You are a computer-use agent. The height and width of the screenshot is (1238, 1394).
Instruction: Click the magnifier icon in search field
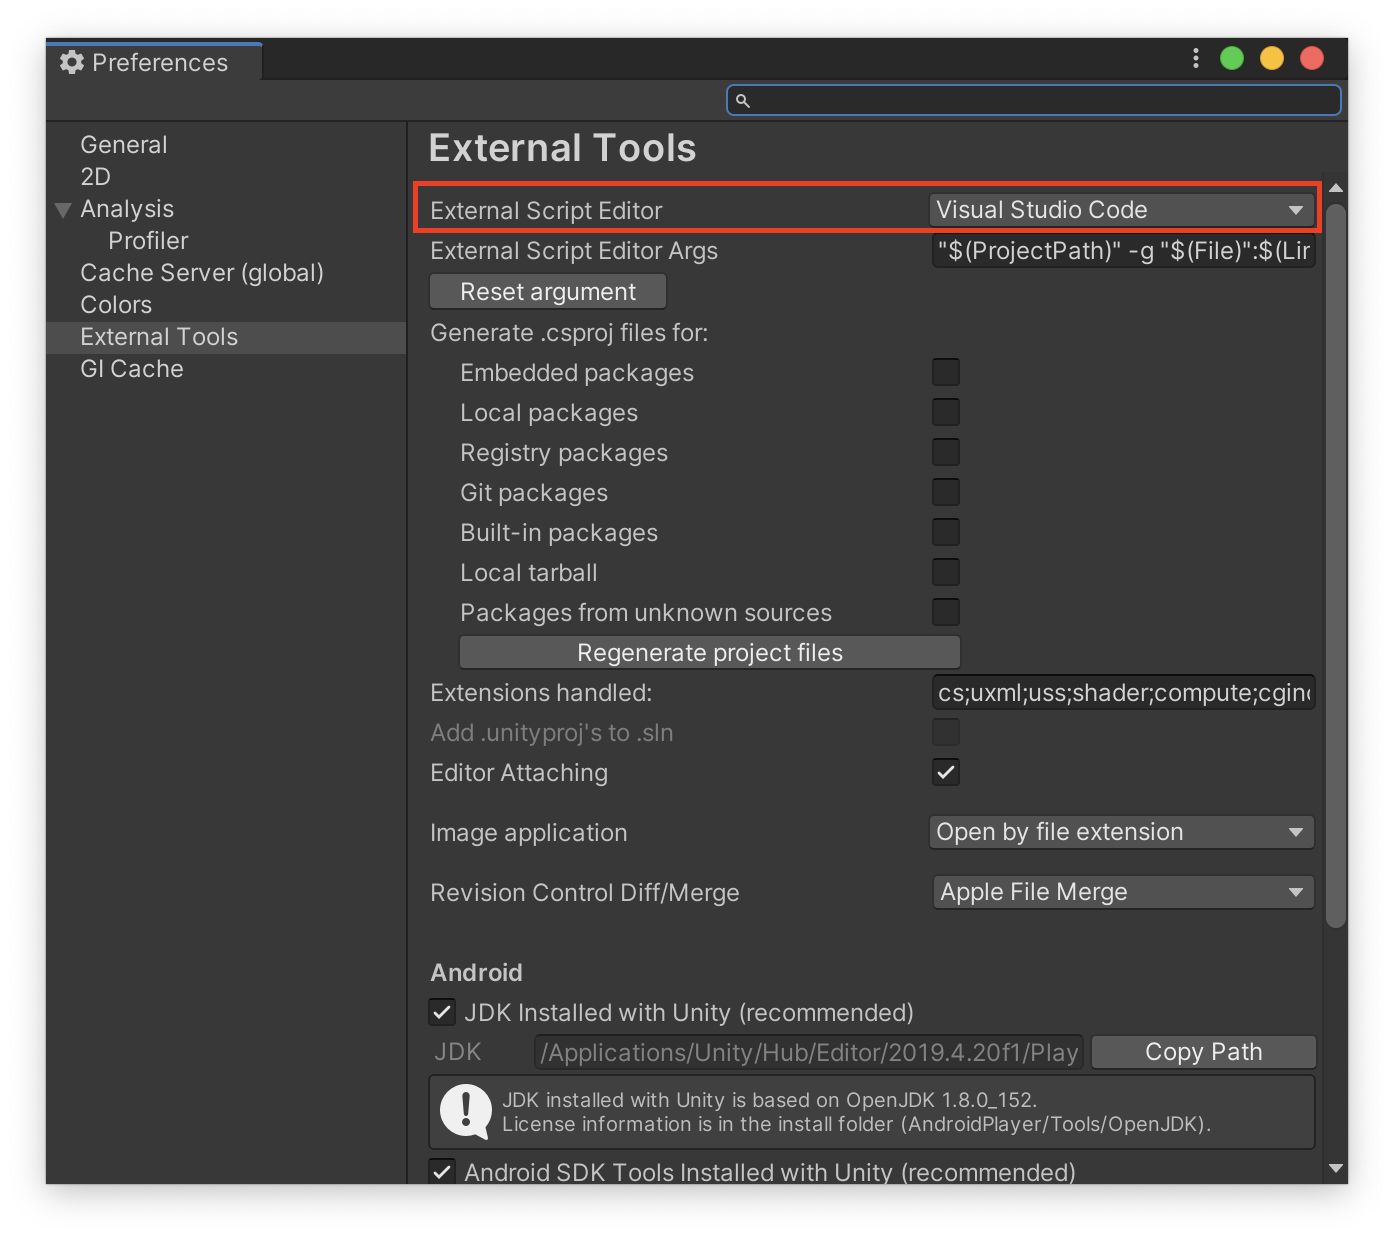pos(743,100)
